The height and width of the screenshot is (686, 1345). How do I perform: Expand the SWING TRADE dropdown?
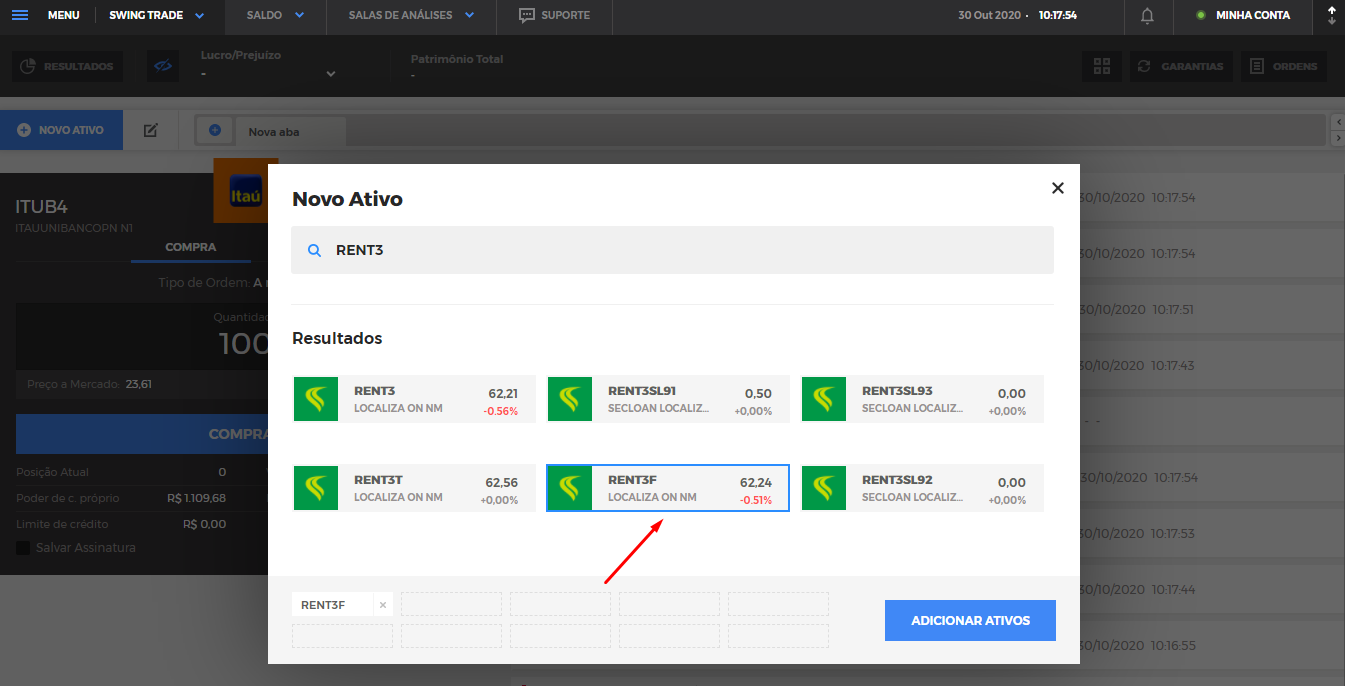click(157, 15)
